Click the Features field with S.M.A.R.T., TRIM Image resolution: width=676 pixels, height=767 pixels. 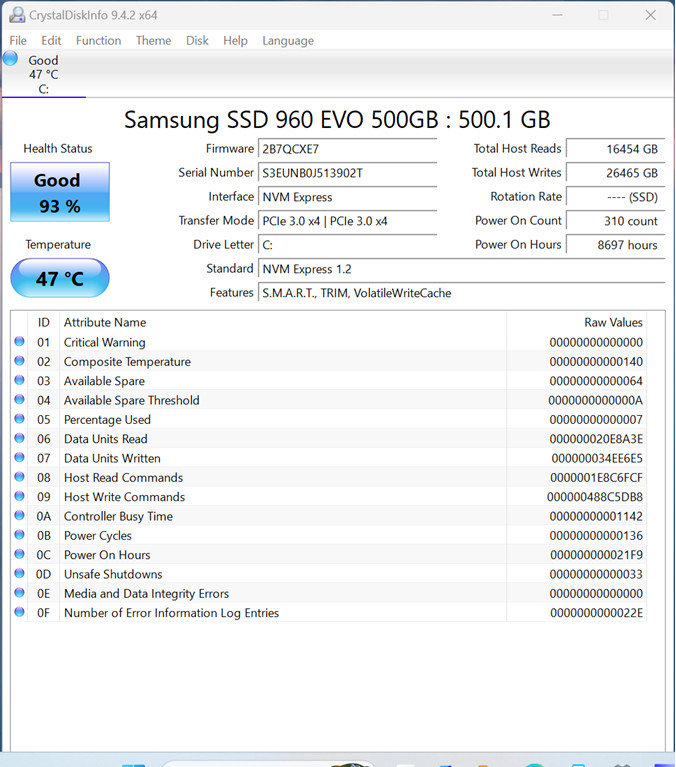tap(461, 293)
